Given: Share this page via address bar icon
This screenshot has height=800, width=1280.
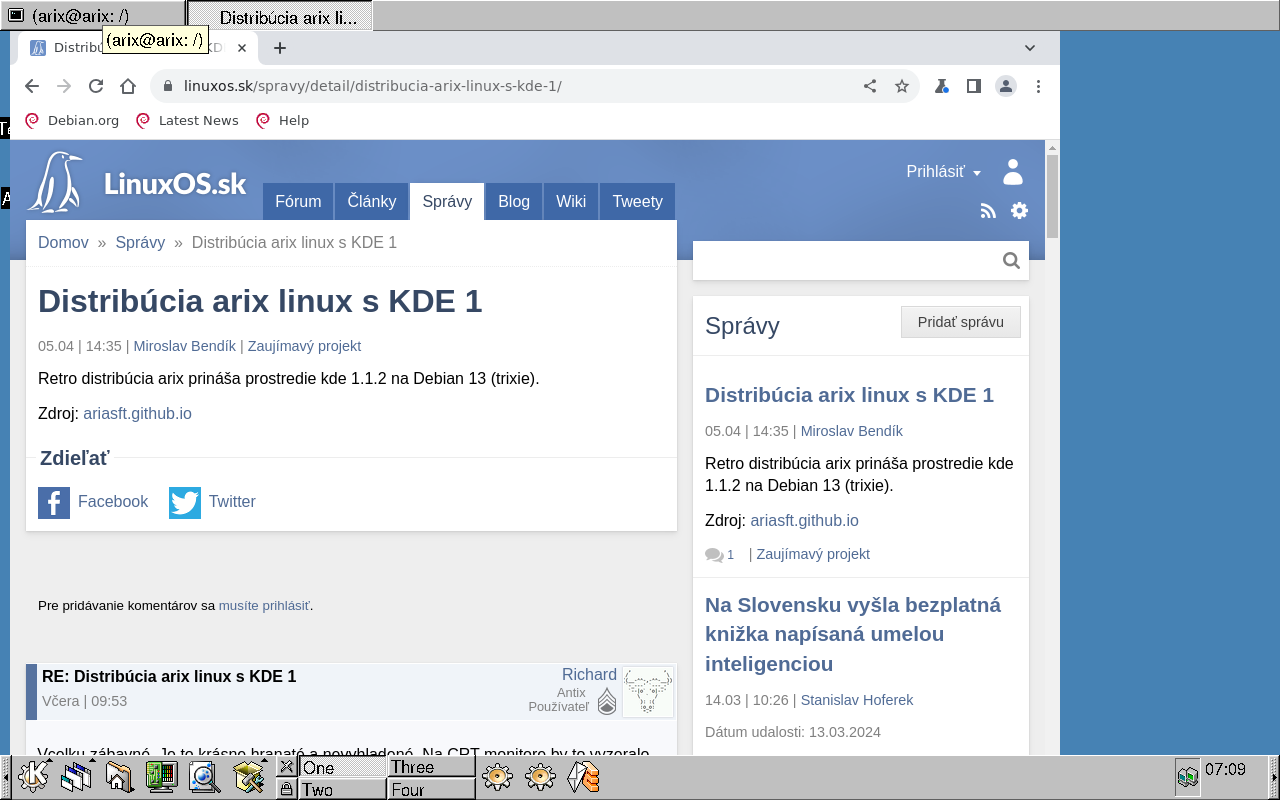Looking at the screenshot, I should click(870, 86).
